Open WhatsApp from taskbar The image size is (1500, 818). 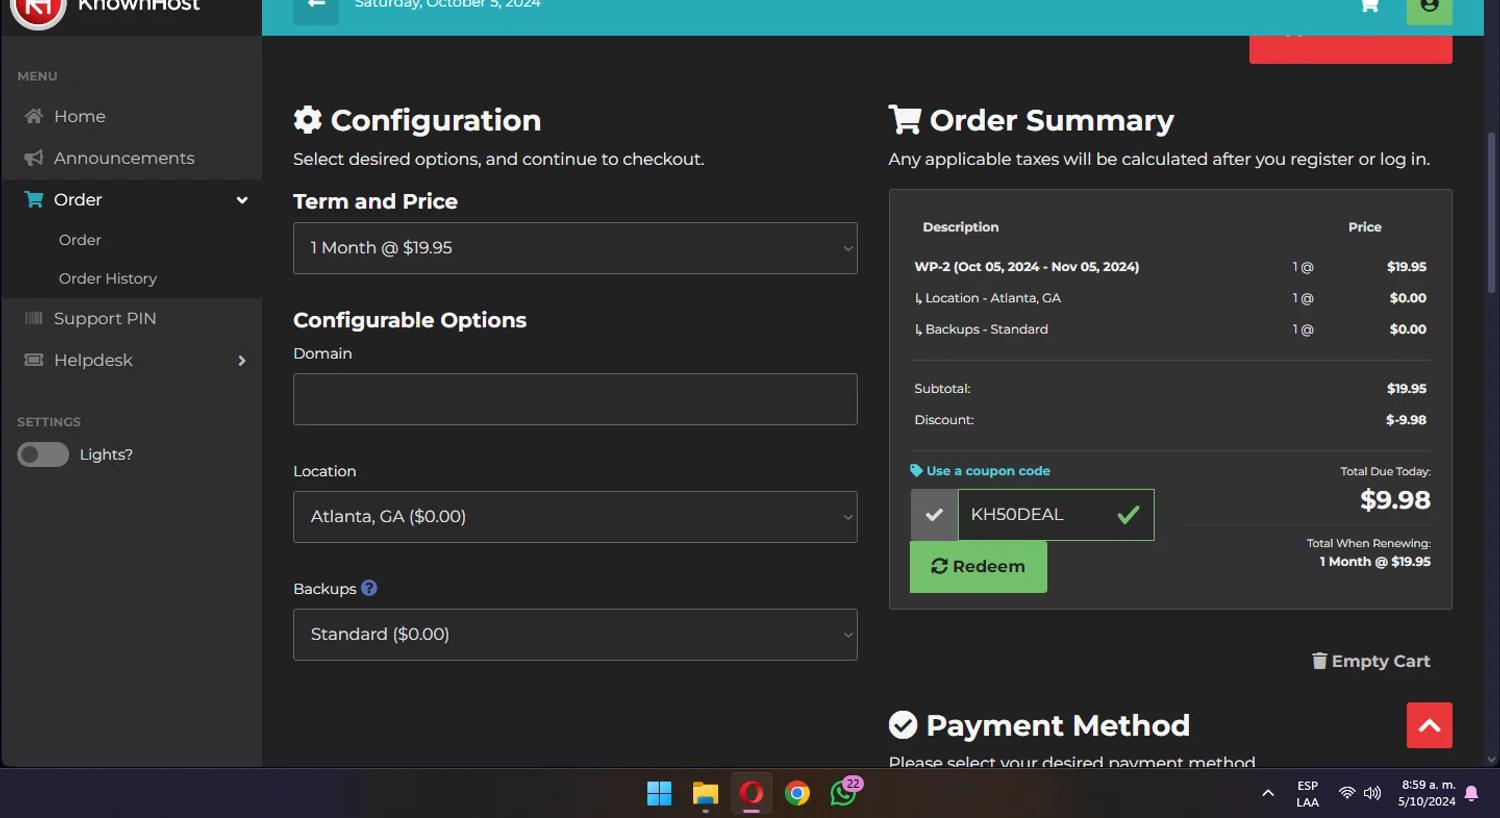pyautogui.click(x=844, y=794)
